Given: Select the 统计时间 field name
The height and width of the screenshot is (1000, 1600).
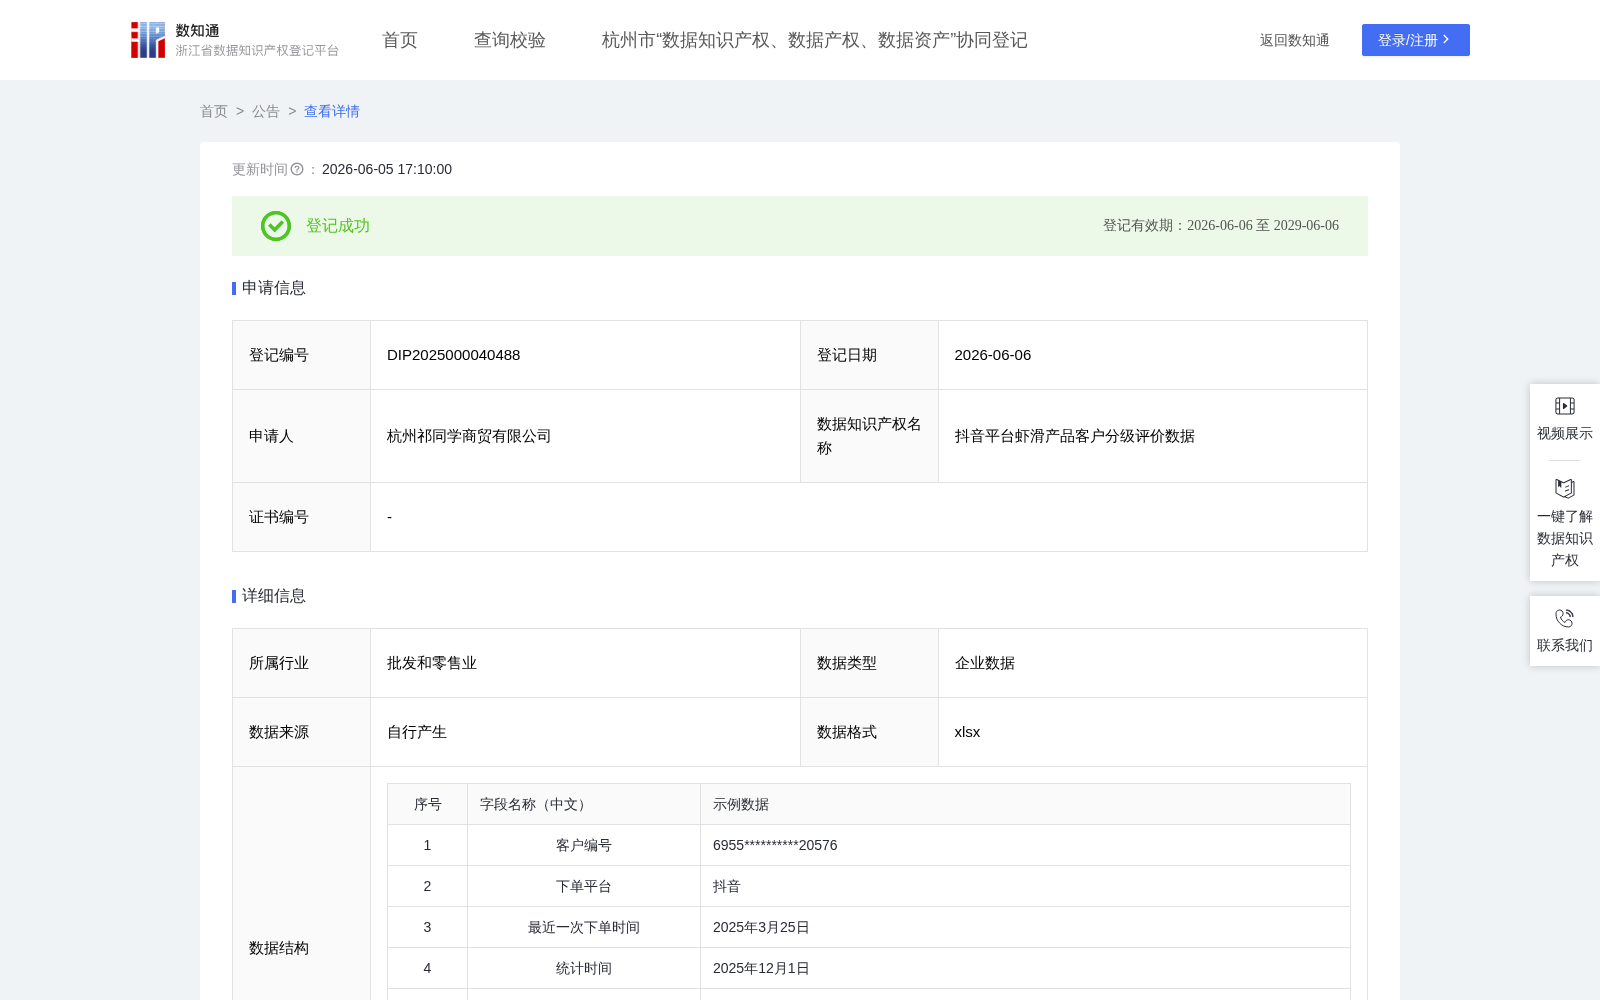Looking at the screenshot, I should pyautogui.click(x=584, y=968).
